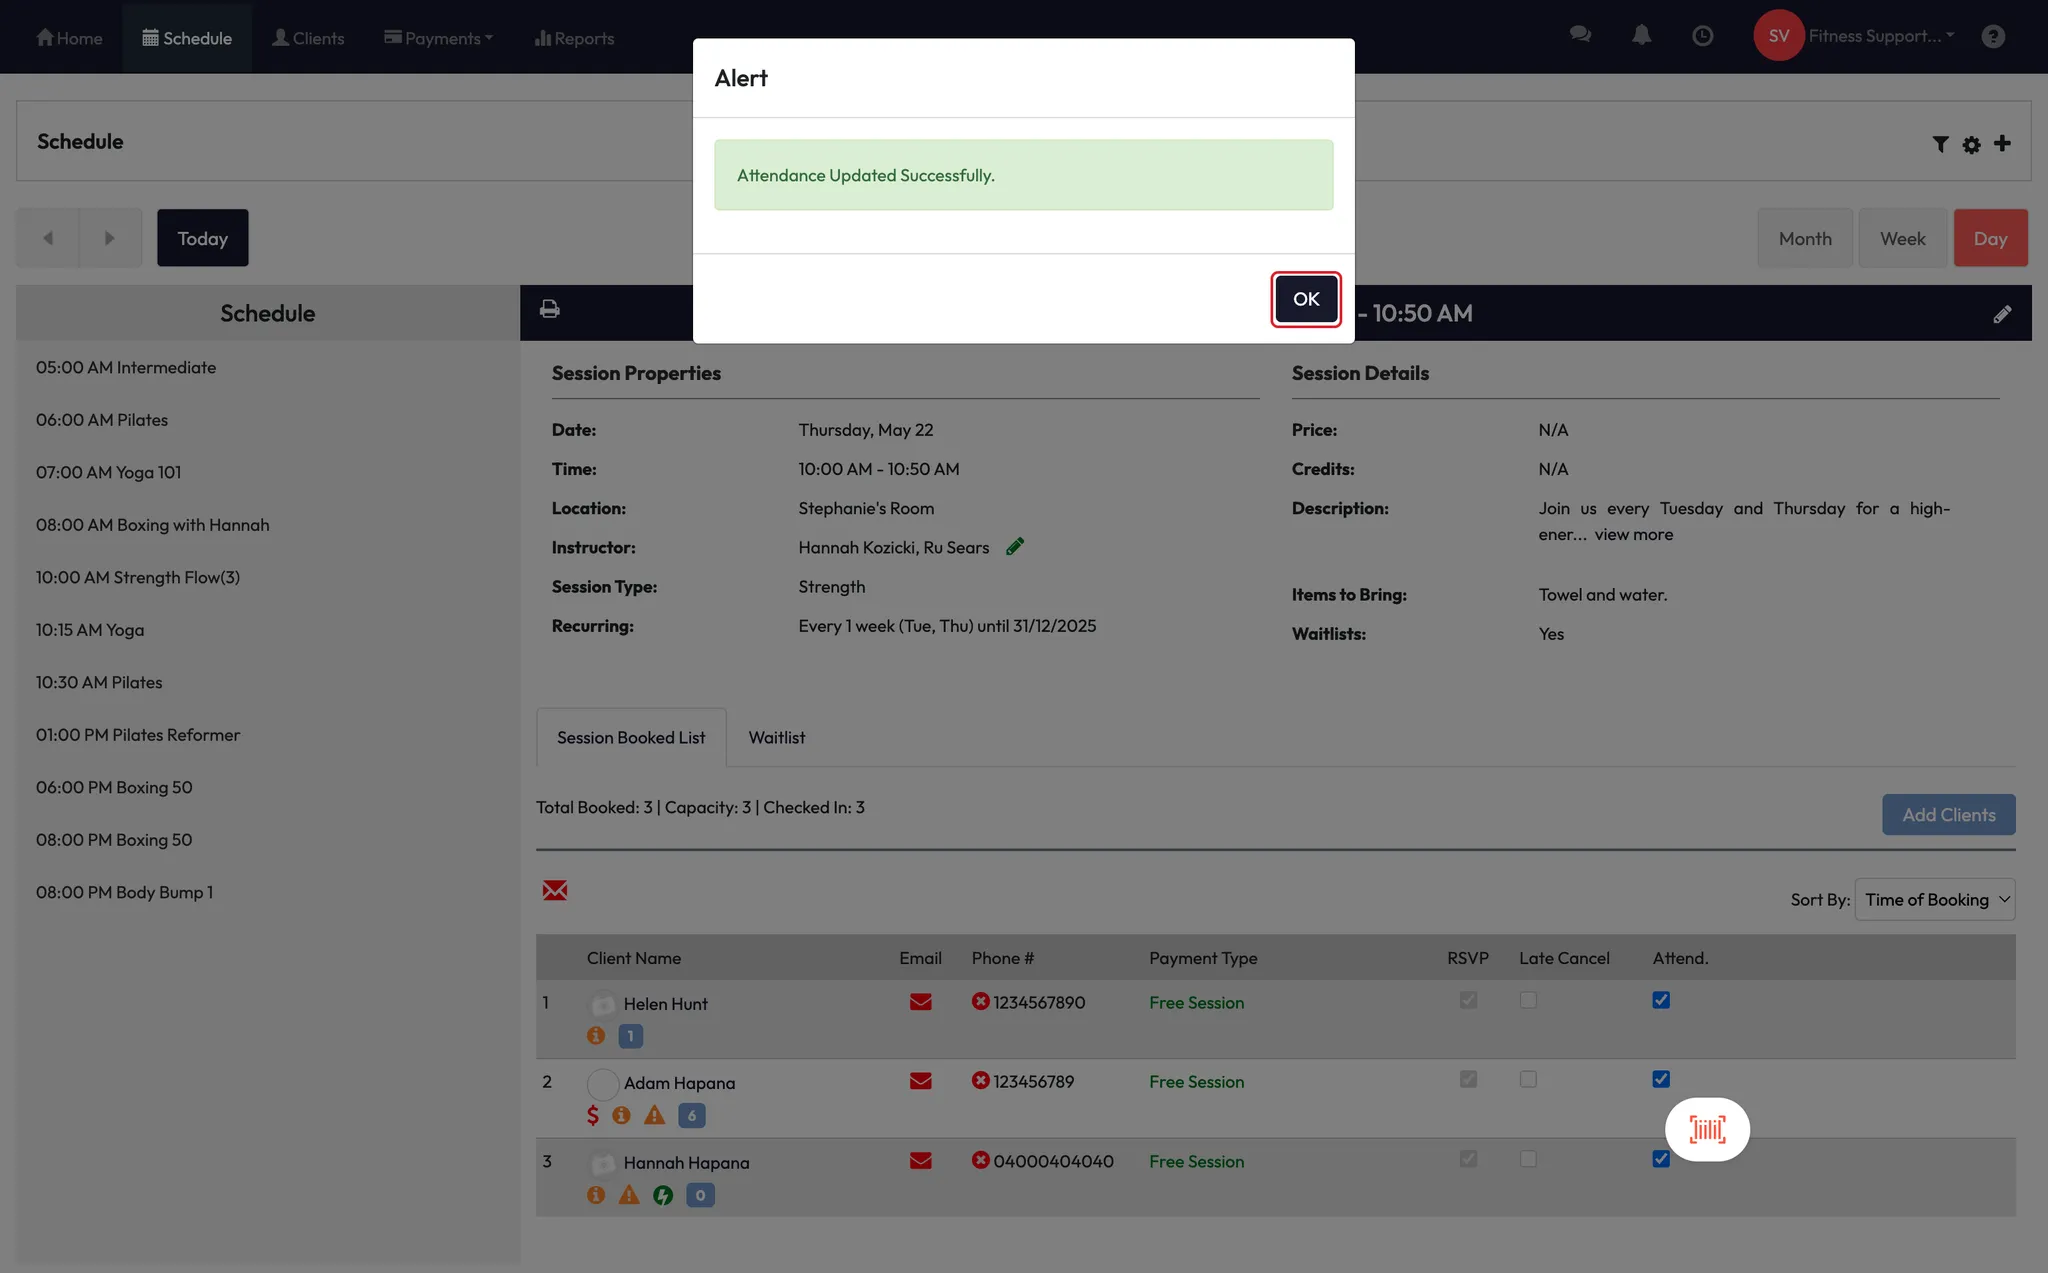Click the plus icon to add session

pos(2002,143)
